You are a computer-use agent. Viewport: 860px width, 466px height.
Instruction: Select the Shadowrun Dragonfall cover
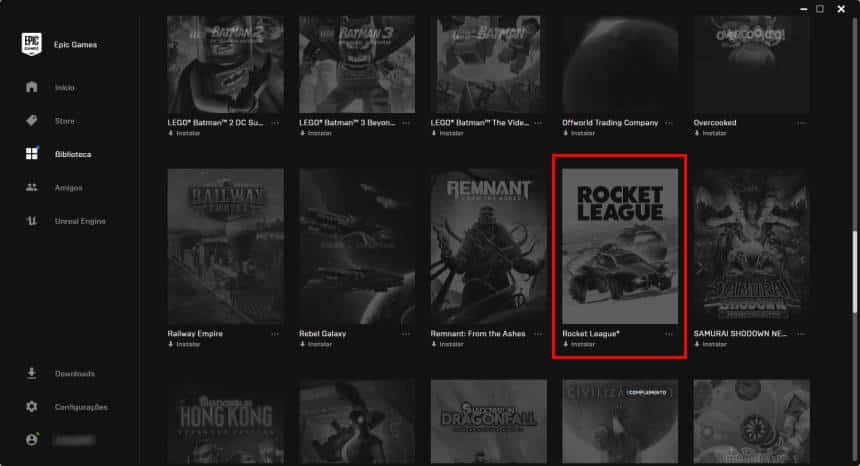click(x=489, y=422)
